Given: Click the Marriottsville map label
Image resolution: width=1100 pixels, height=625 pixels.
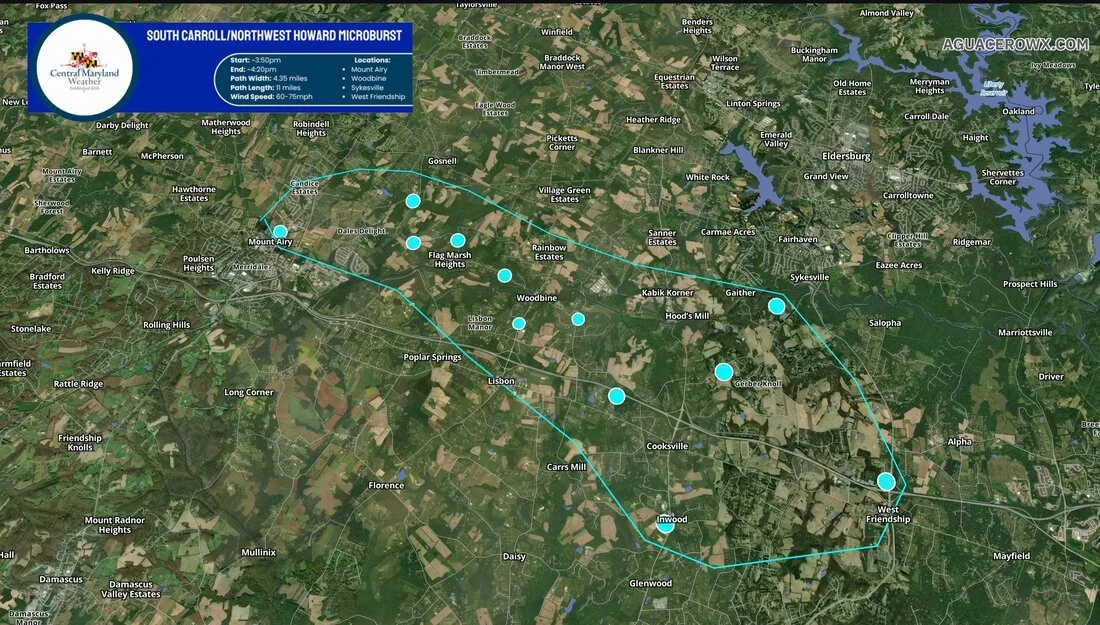Looking at the screenshot, I should [1025, 332].
